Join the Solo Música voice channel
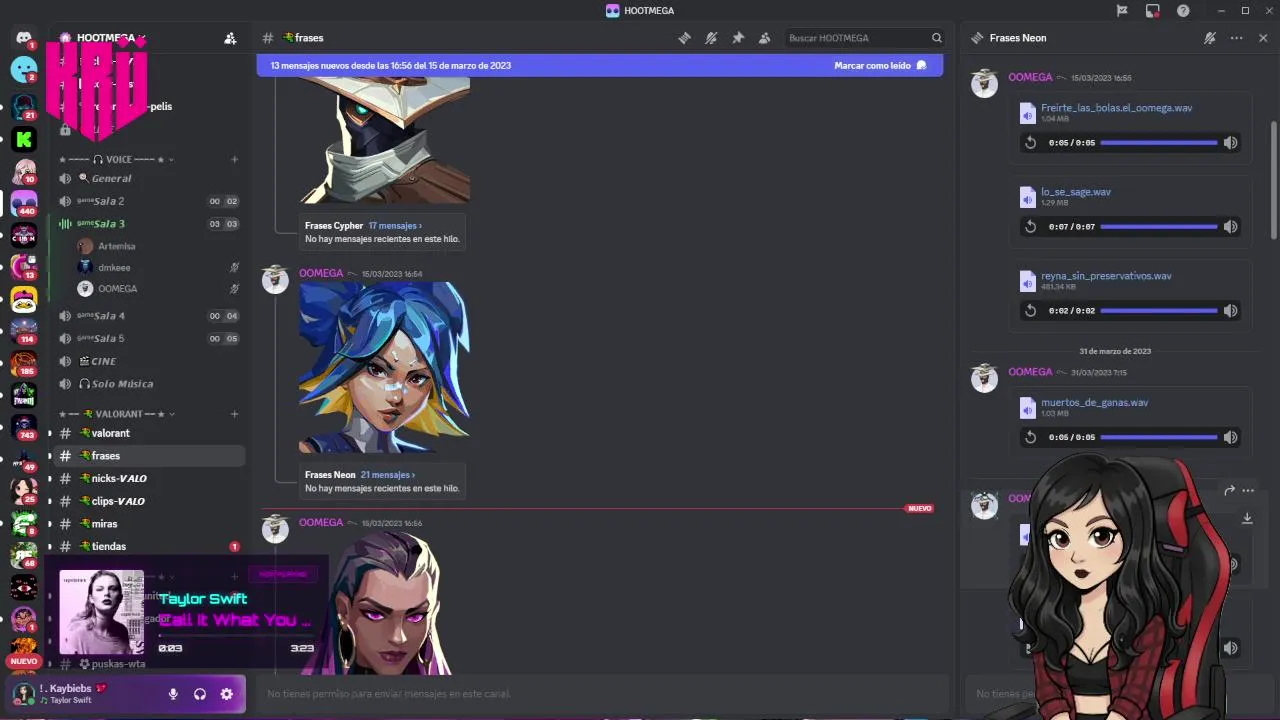The image size is (1280, 720). [x=148, y=384]
